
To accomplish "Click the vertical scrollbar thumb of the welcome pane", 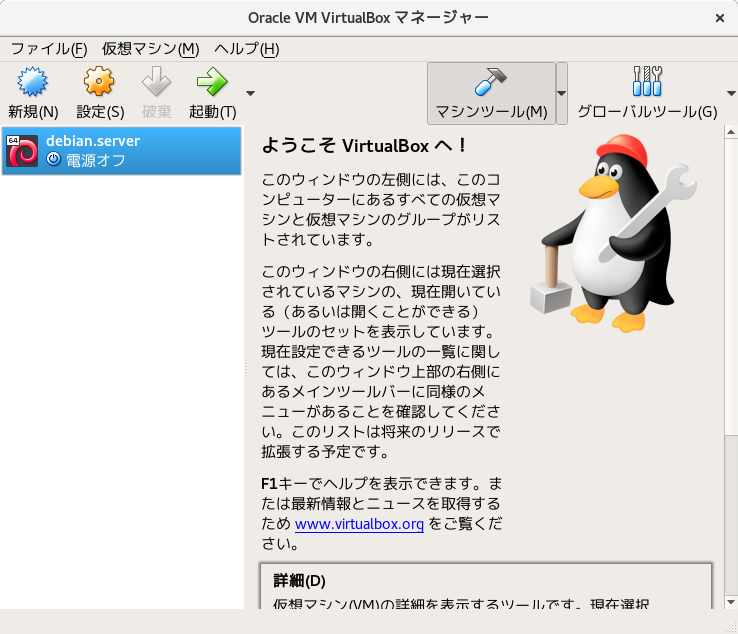I will [731, 287].
